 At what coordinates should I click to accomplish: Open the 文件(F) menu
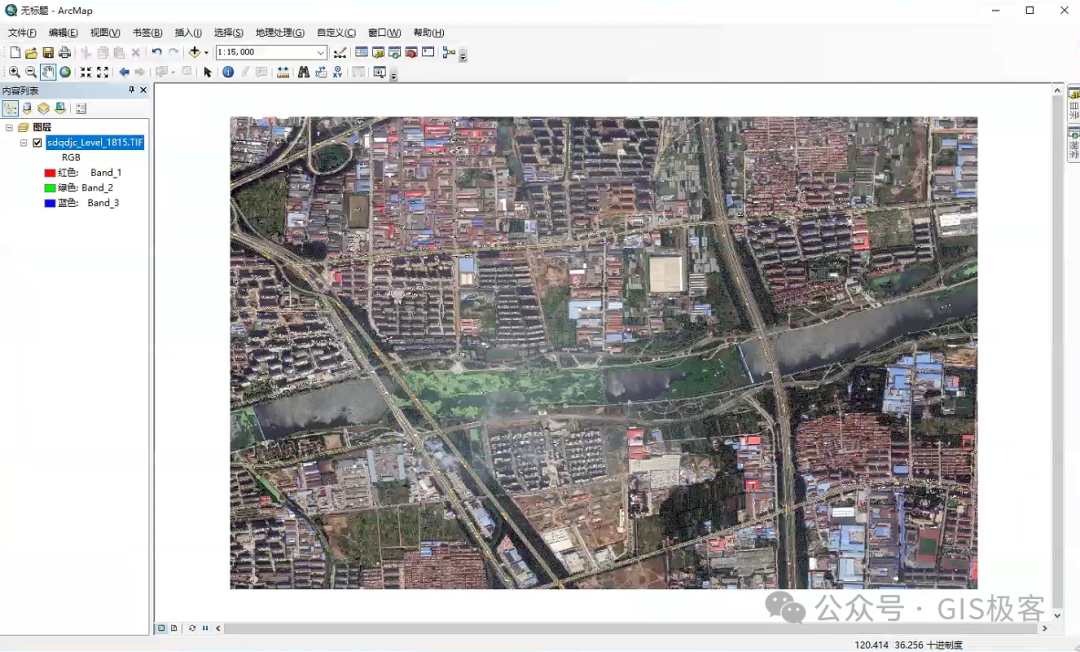22,32
